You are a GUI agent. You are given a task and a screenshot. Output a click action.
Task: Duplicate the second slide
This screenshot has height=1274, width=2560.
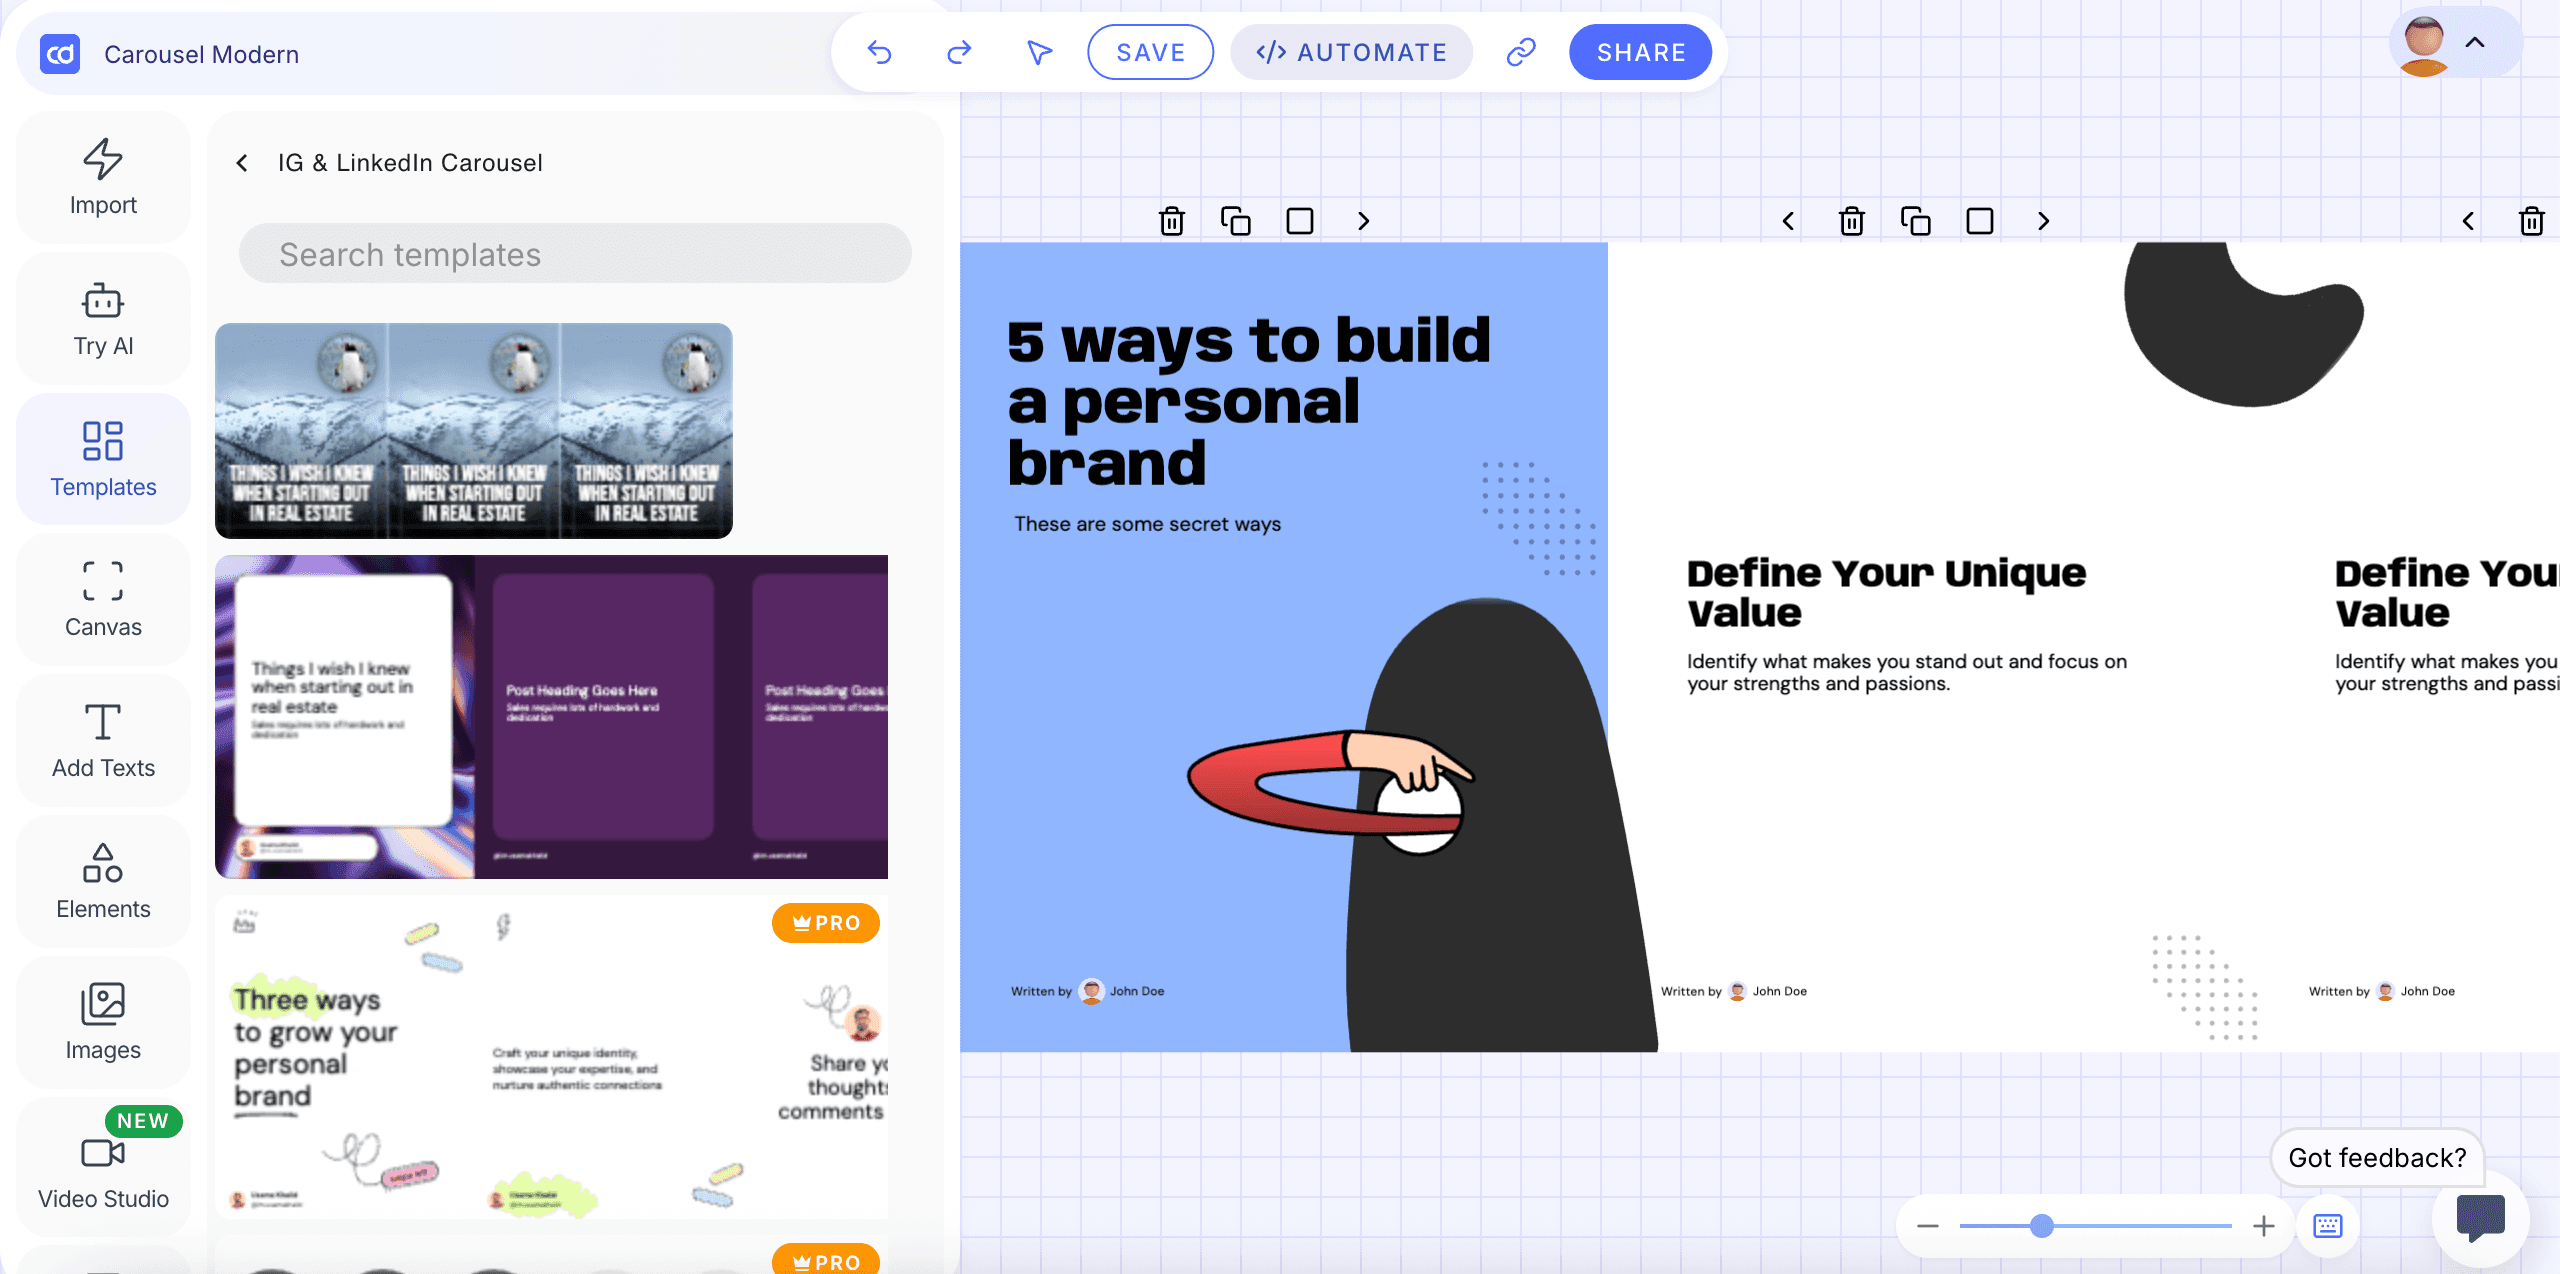[x=1915, y=221]
